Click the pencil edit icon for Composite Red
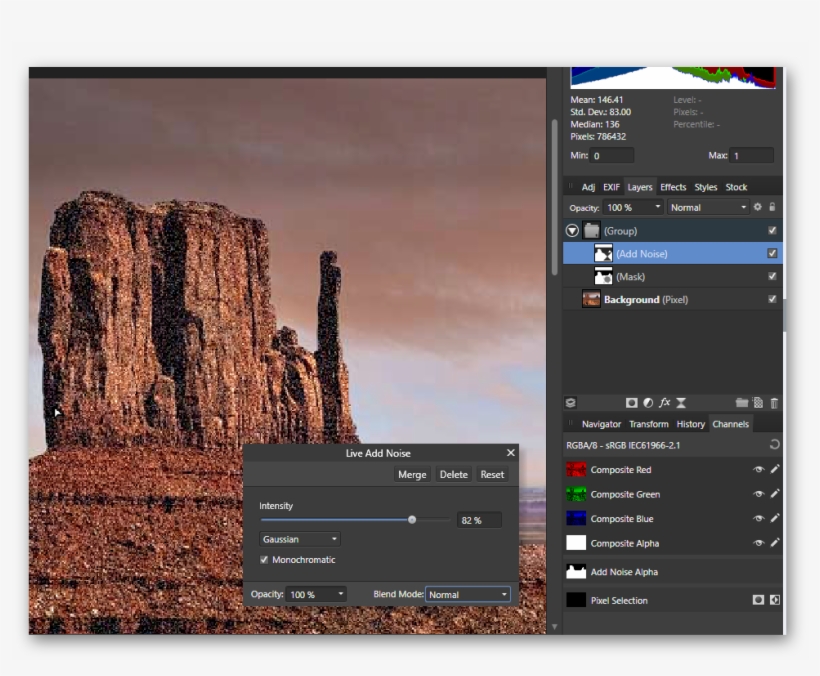Viewport: 820px width, 676px height. (774, 469)
